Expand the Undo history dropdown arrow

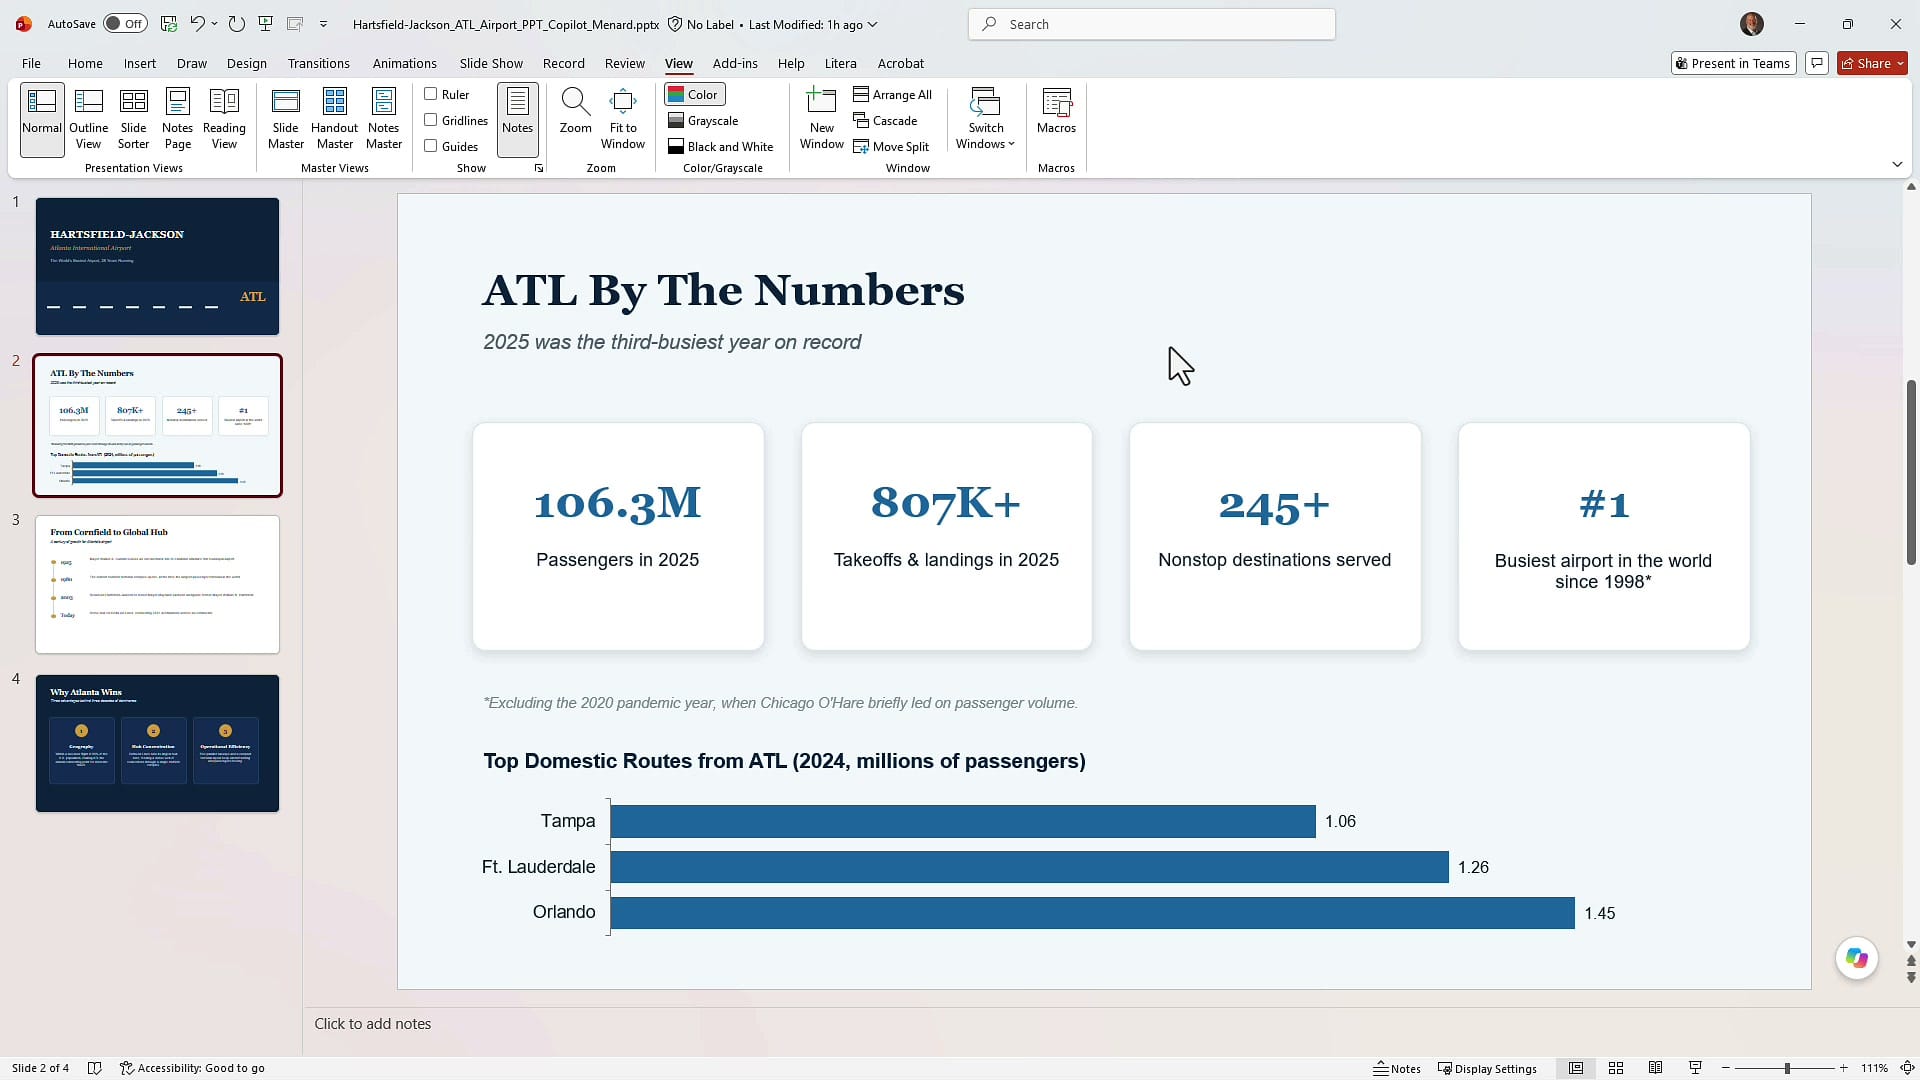point(214,23)
